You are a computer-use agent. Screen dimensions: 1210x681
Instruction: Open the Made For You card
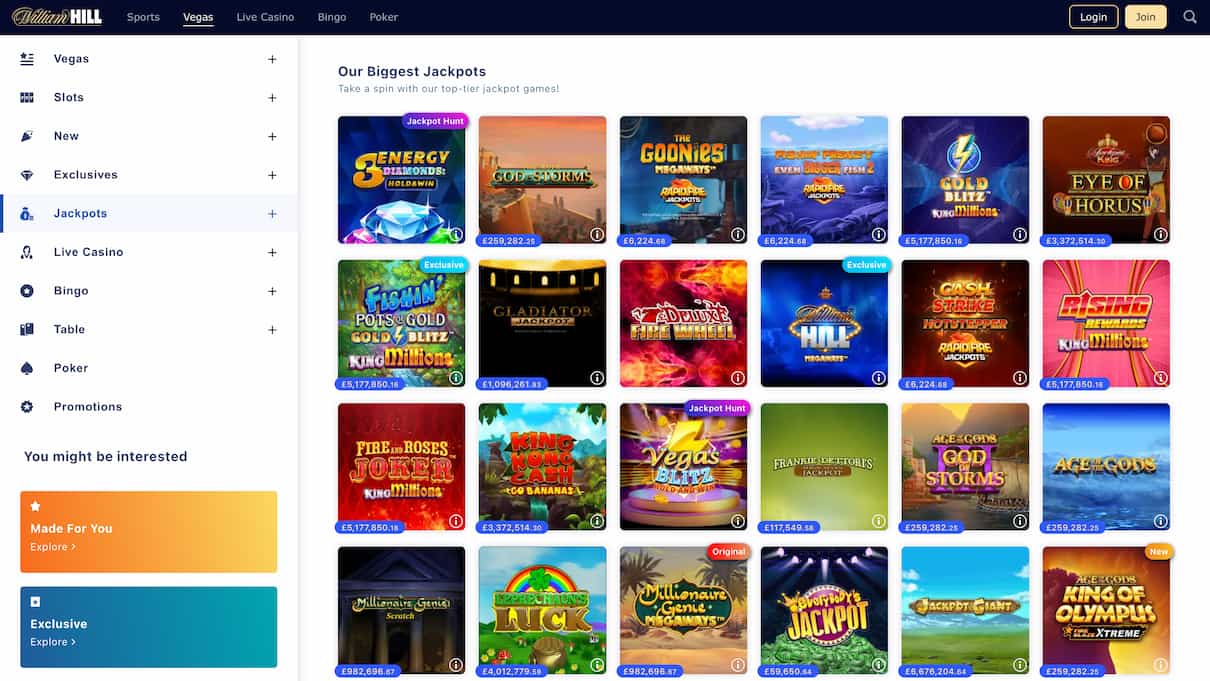[x=149, y=532]
